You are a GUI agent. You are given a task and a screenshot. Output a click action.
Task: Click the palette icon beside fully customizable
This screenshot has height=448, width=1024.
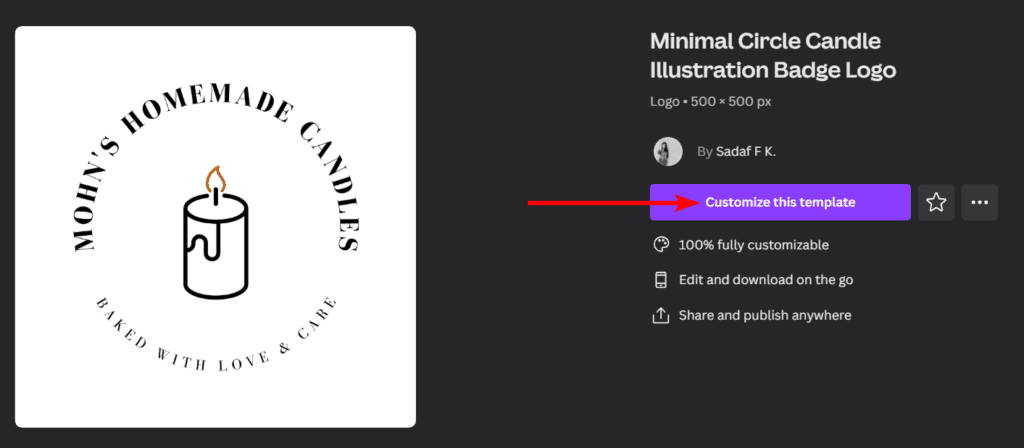[x=660, y=245]
